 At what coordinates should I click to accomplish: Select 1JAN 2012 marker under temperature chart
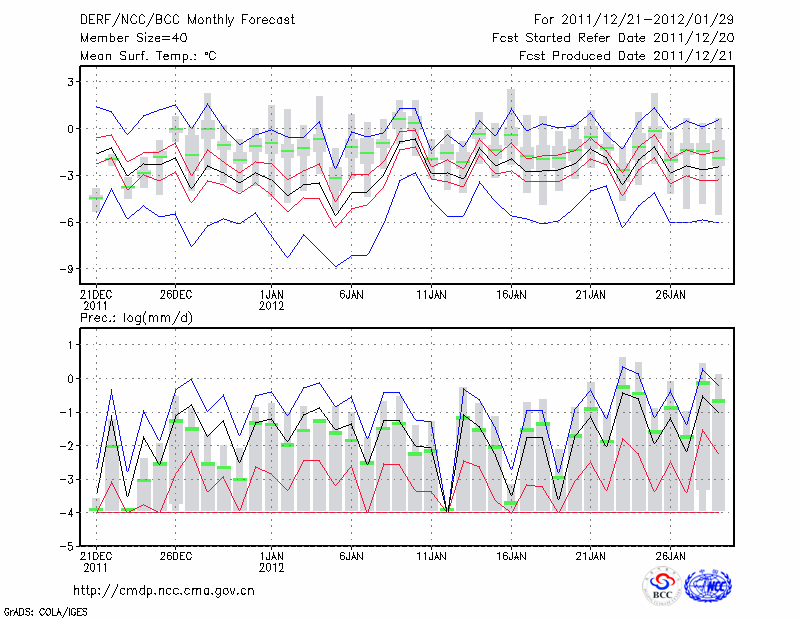click(272, 301)
